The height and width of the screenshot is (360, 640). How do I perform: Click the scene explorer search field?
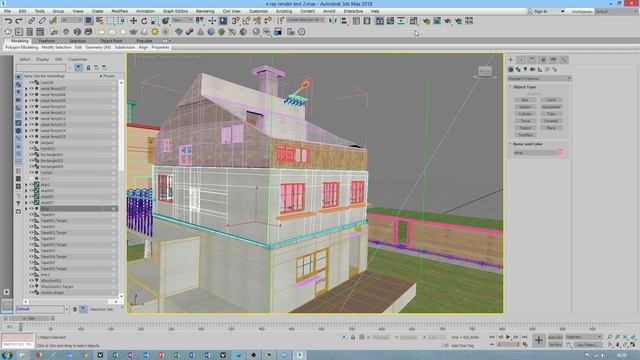click(x=41, y=68)
